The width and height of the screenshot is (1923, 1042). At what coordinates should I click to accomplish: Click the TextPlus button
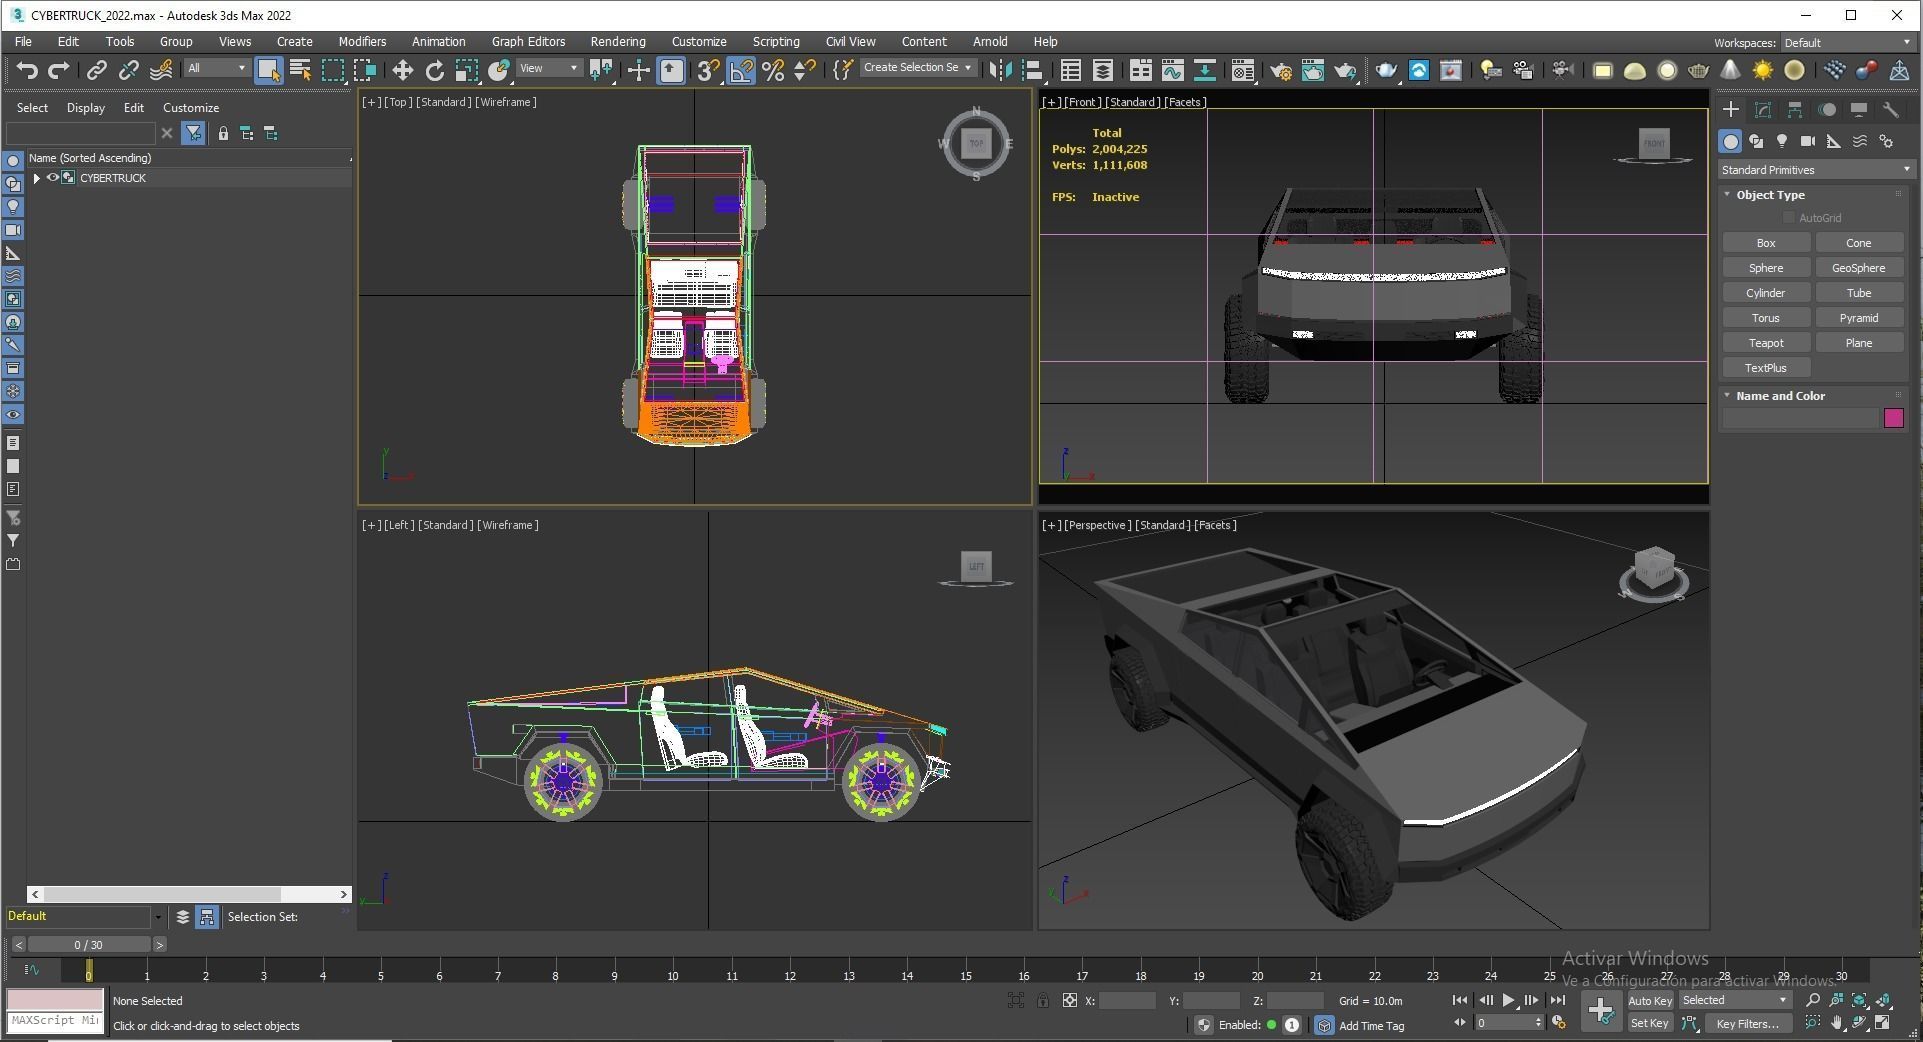[x=1766, y=368]
